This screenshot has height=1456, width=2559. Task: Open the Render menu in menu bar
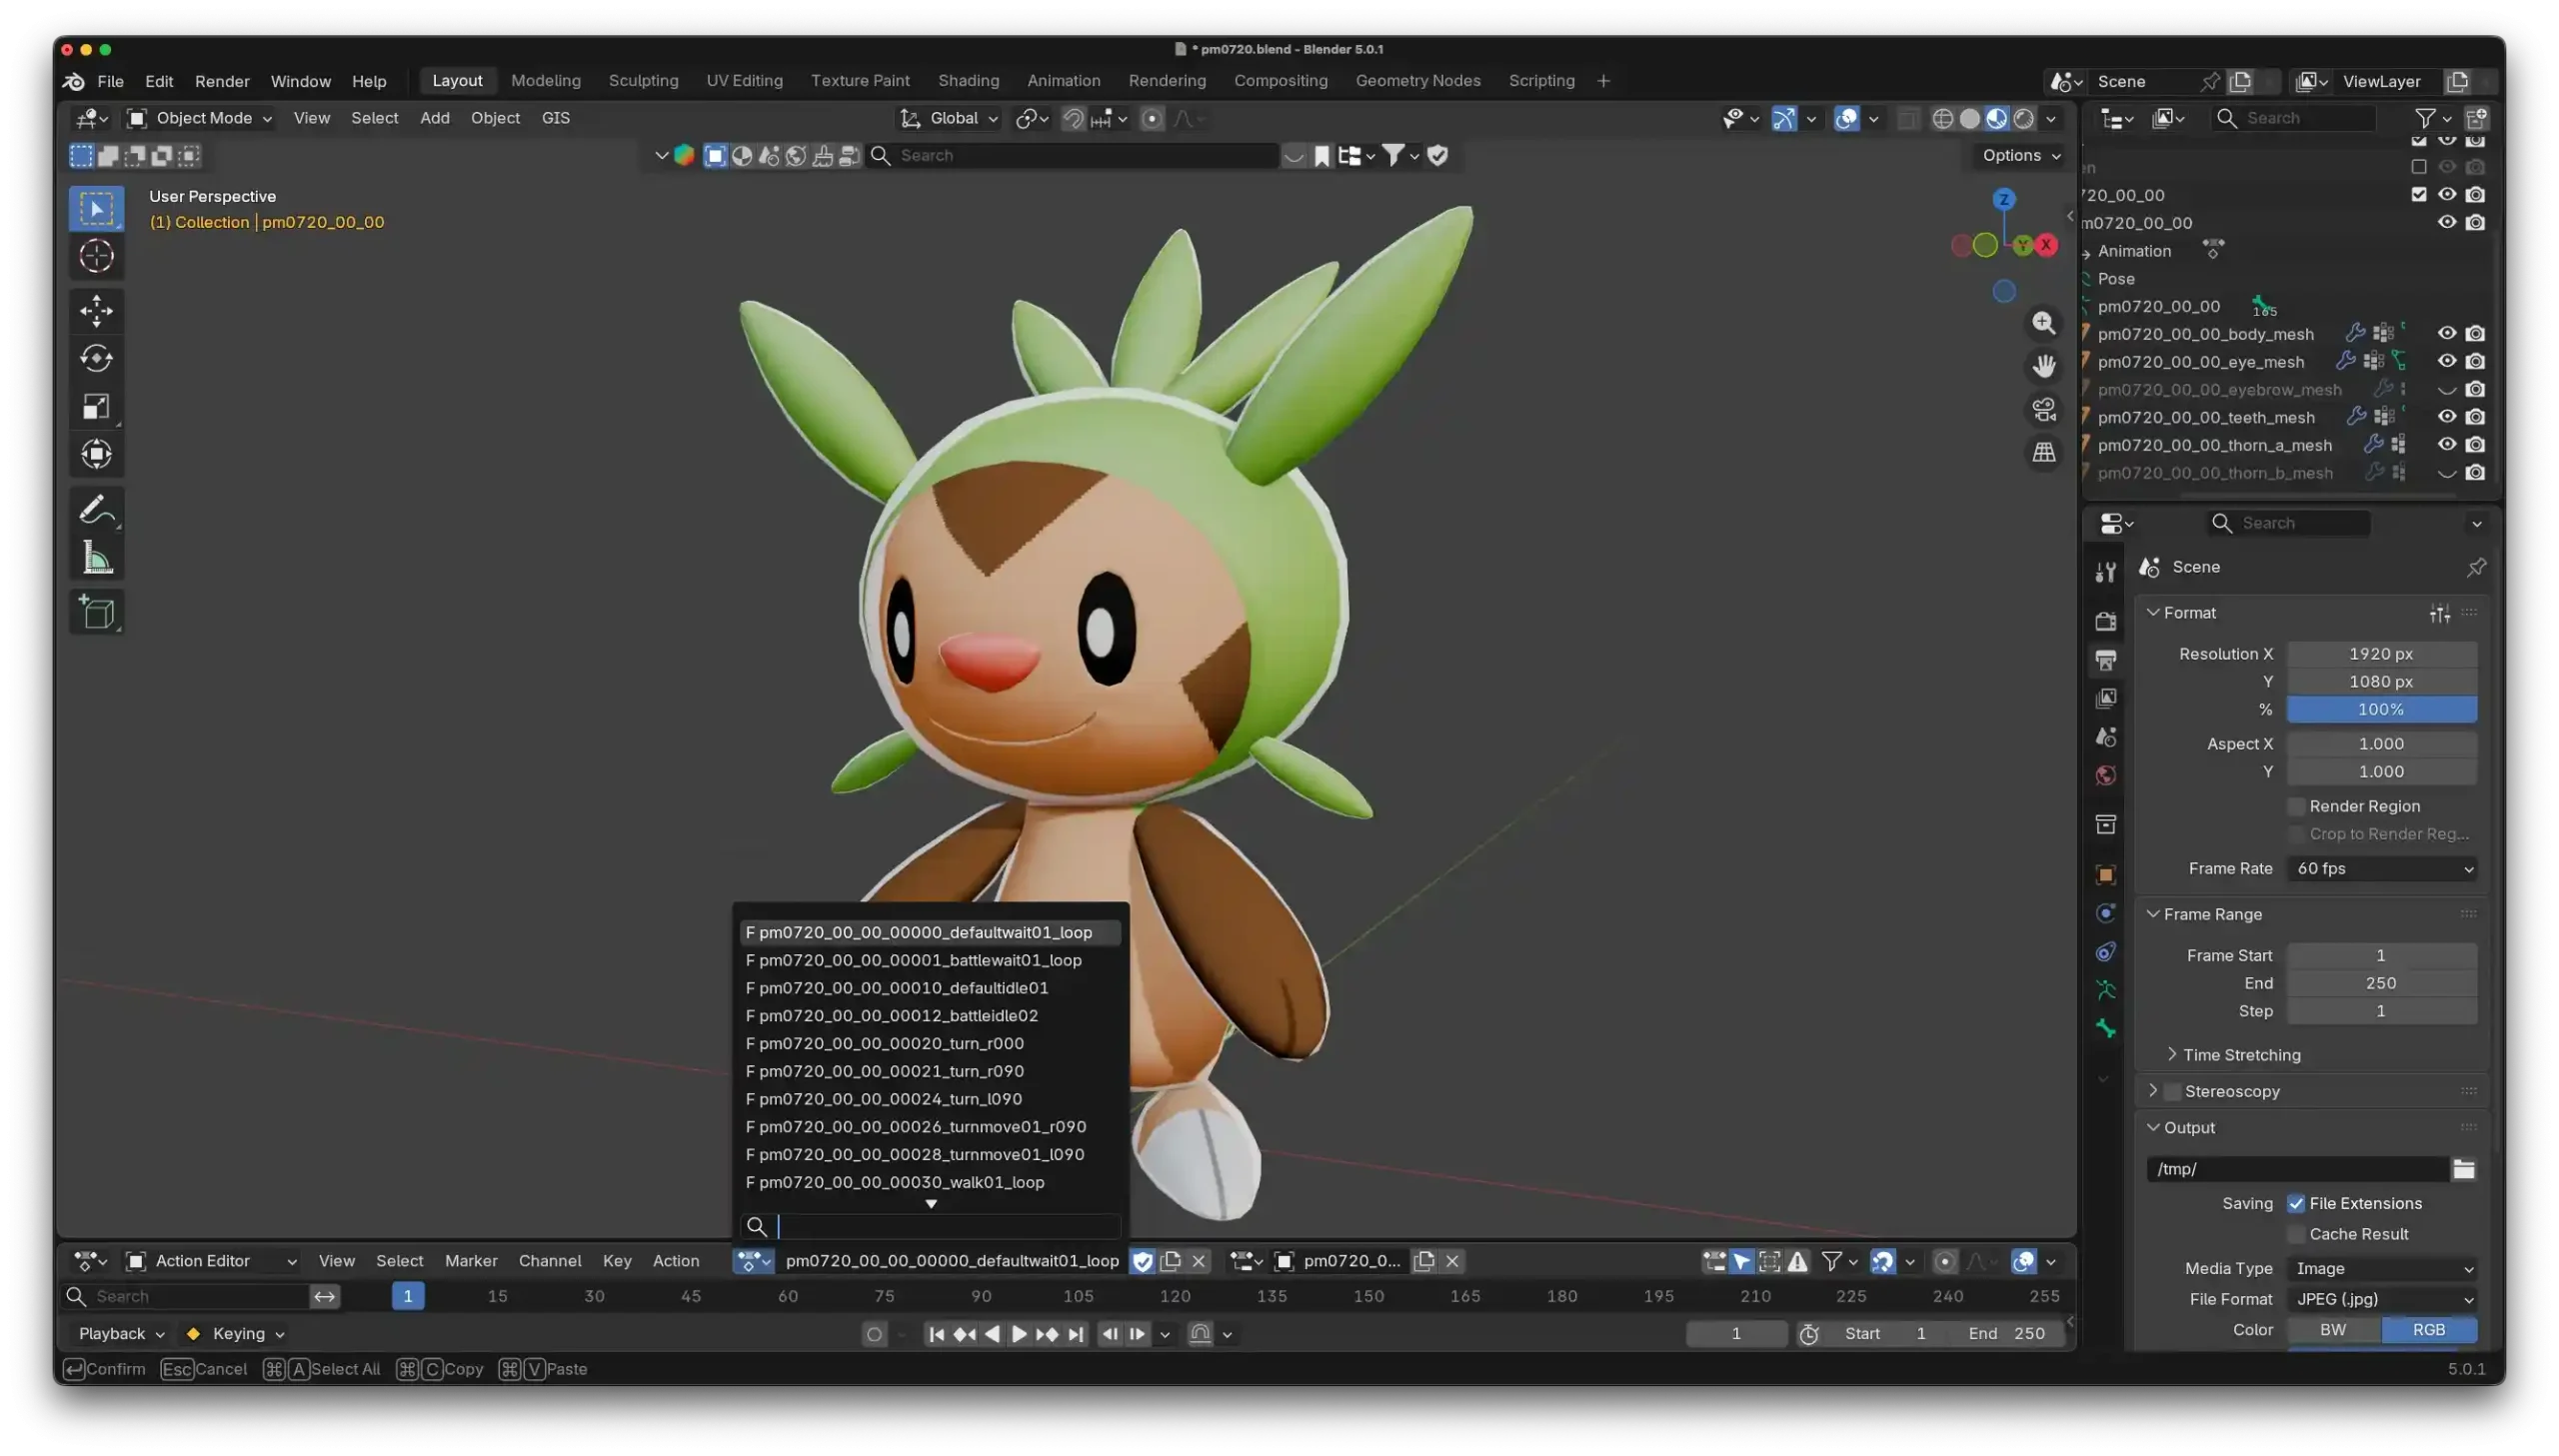pos(221,81)
